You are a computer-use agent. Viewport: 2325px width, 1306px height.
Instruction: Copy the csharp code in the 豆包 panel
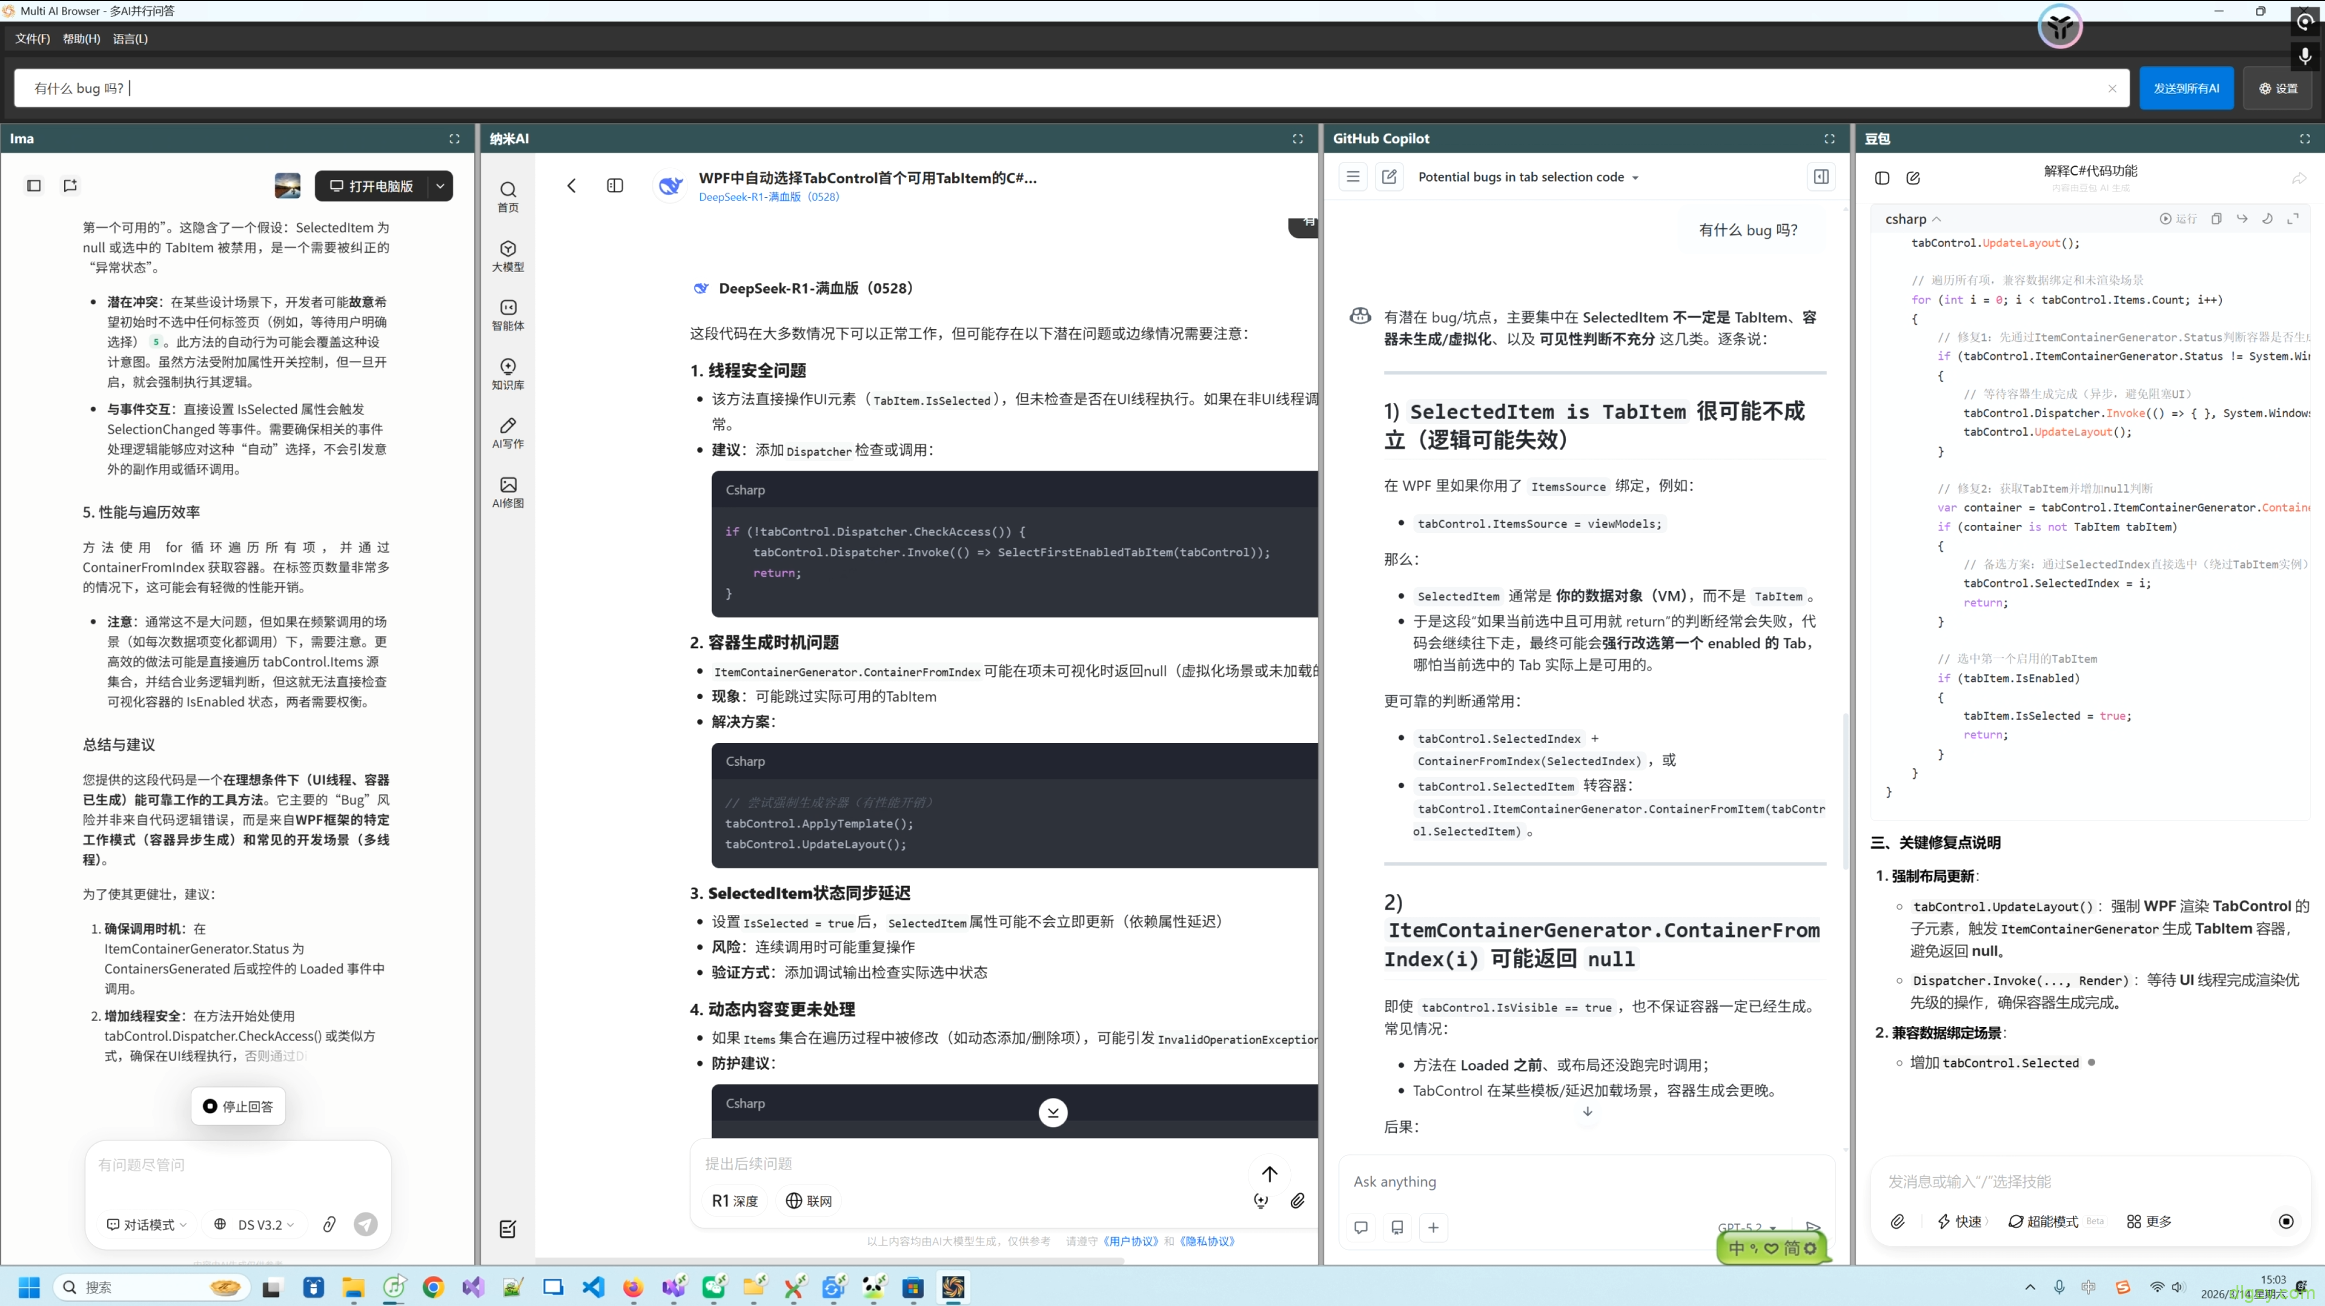(x=2218, y=218)
